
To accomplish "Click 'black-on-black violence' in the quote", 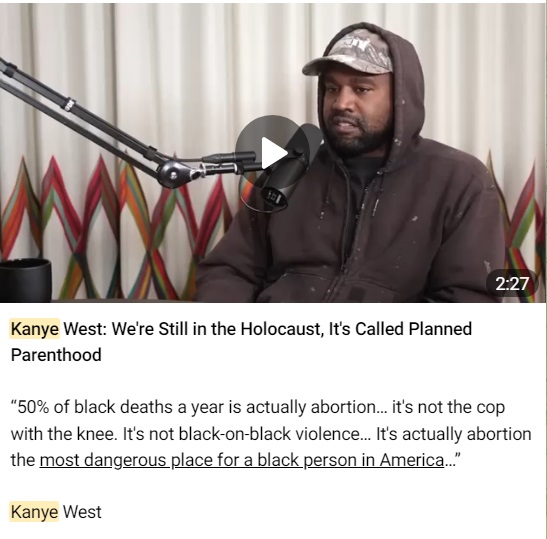I will (x=269, y=434).
